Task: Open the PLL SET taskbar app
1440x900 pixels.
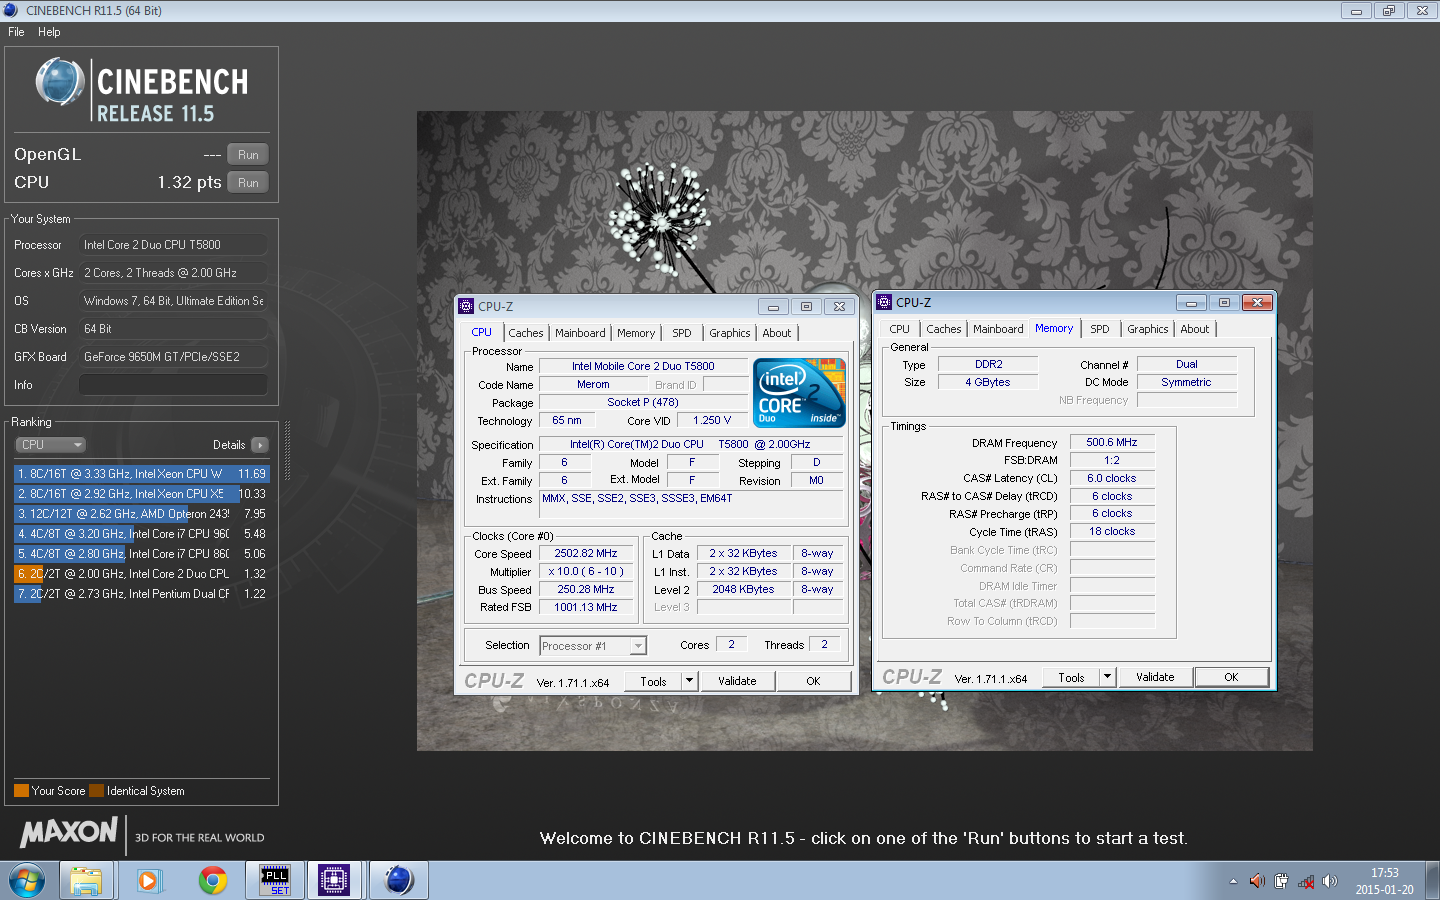Action: click(x=274, y=880)
